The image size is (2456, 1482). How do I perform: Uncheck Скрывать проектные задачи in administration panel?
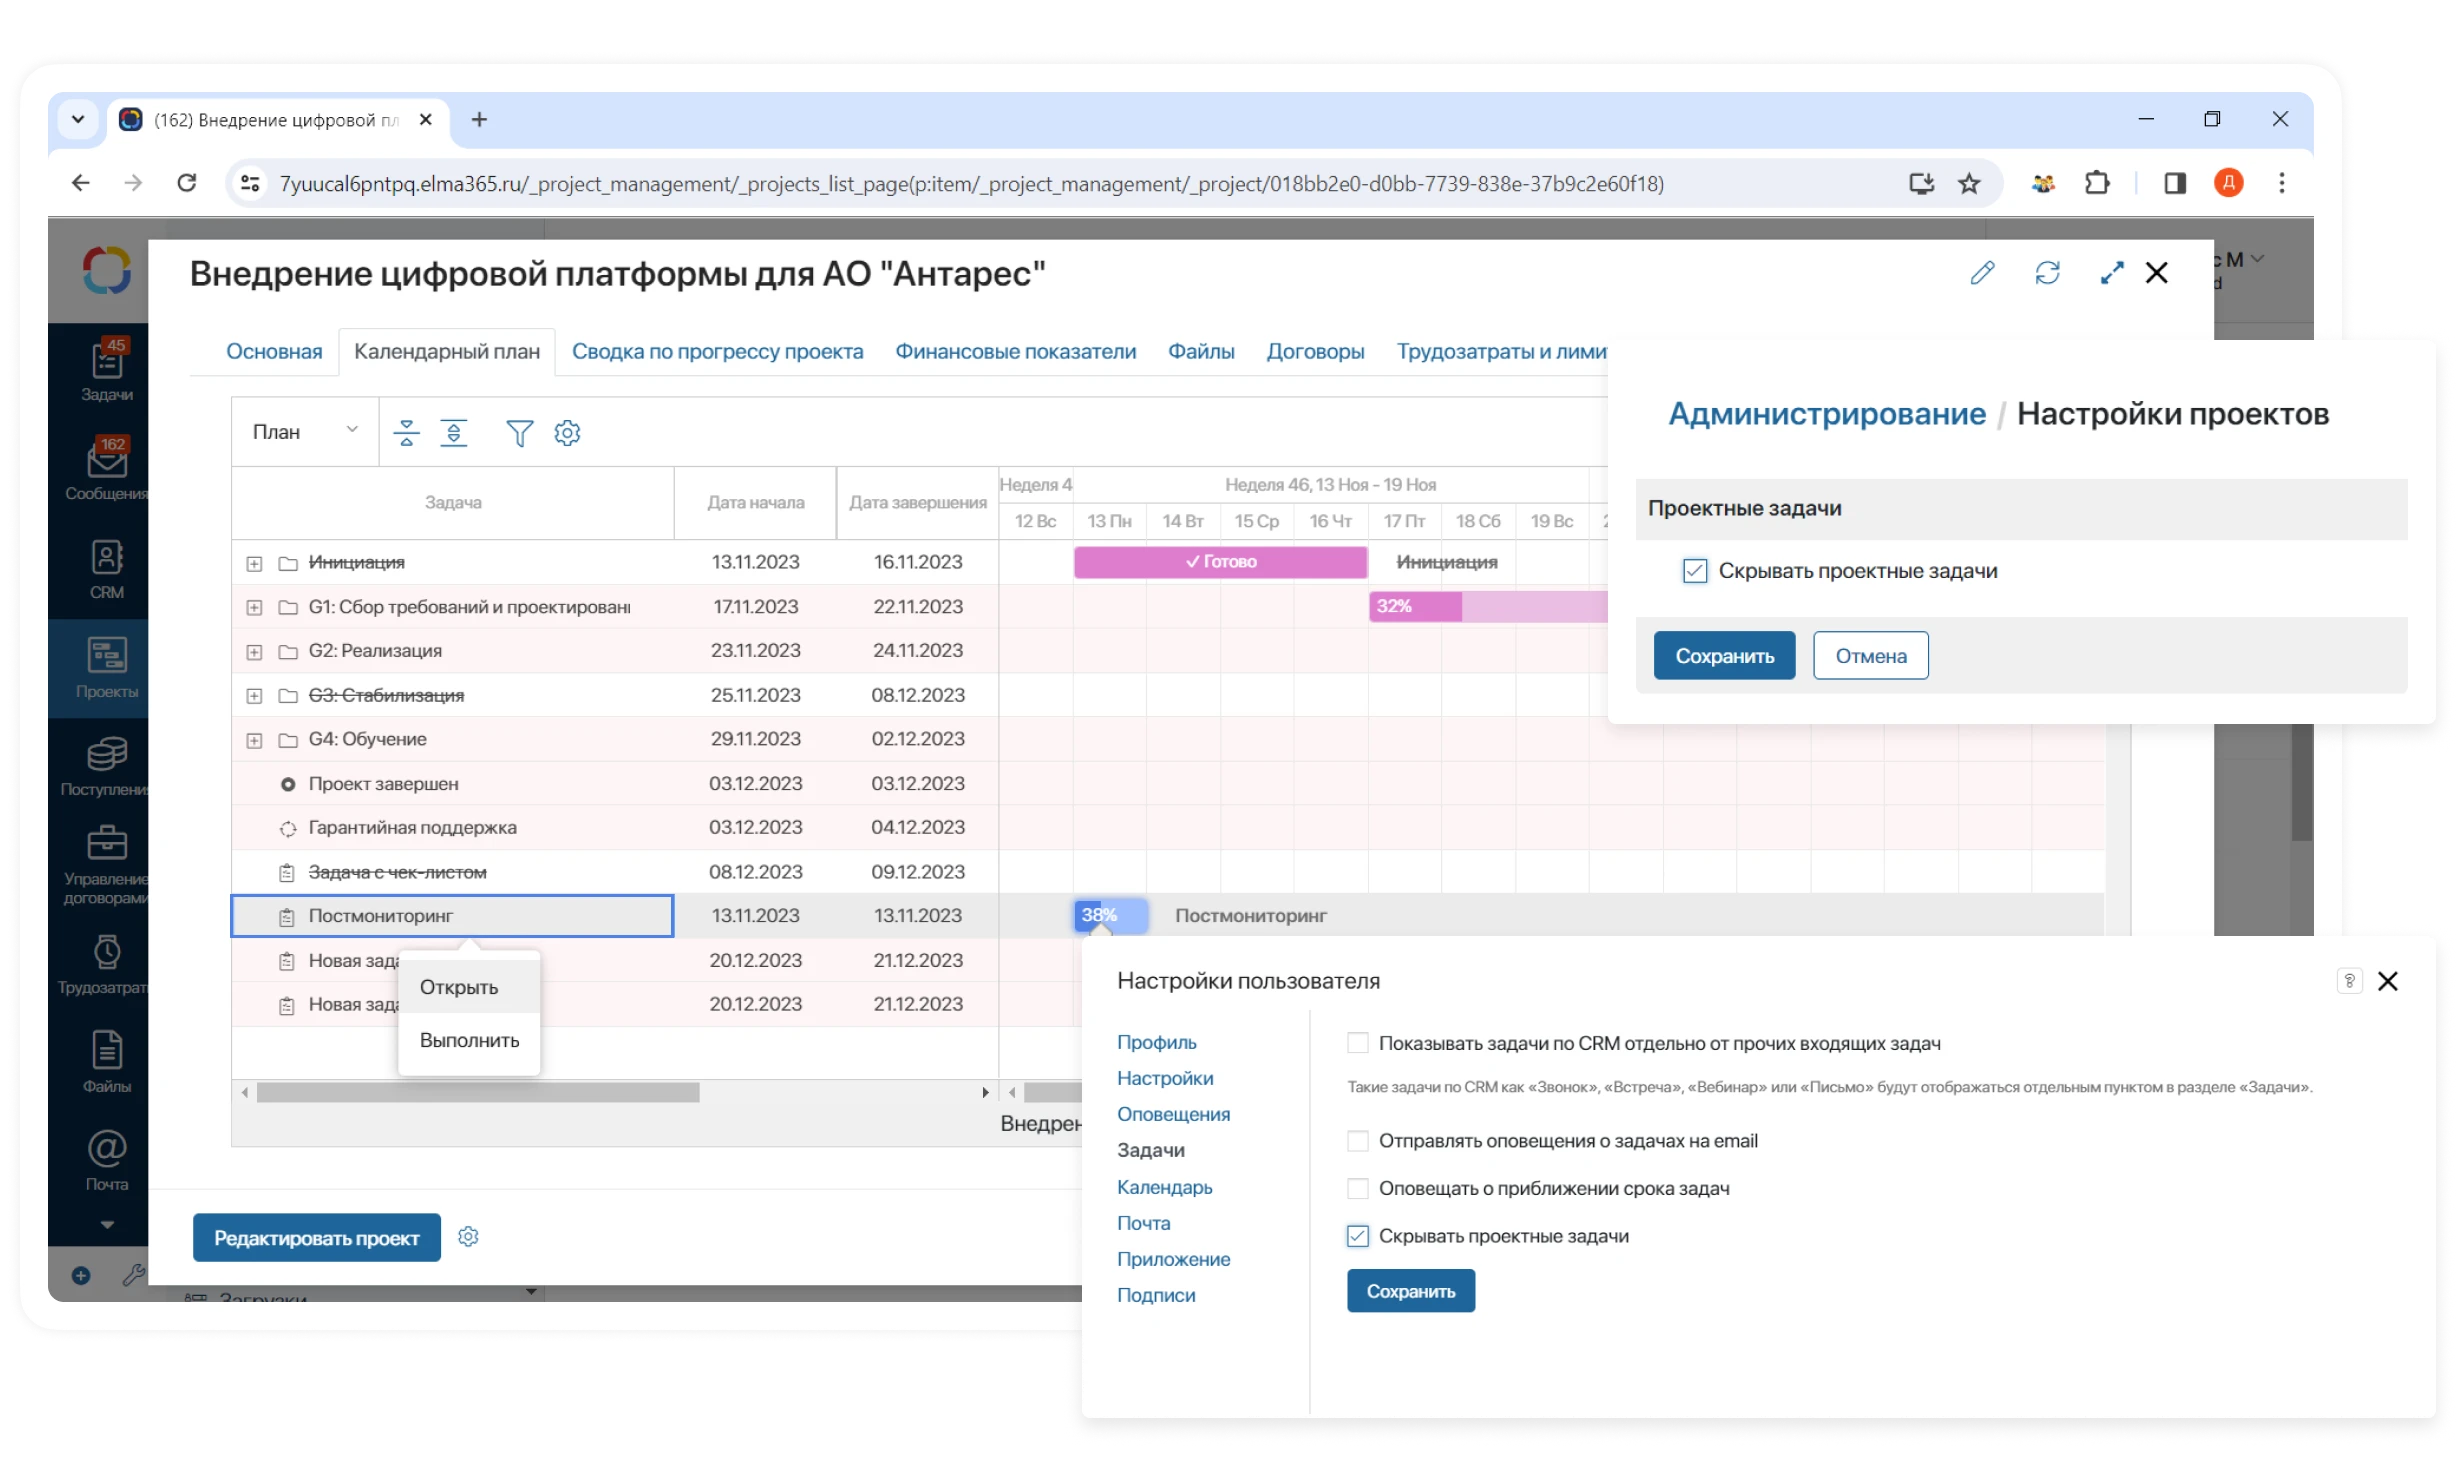point(1694,571)
